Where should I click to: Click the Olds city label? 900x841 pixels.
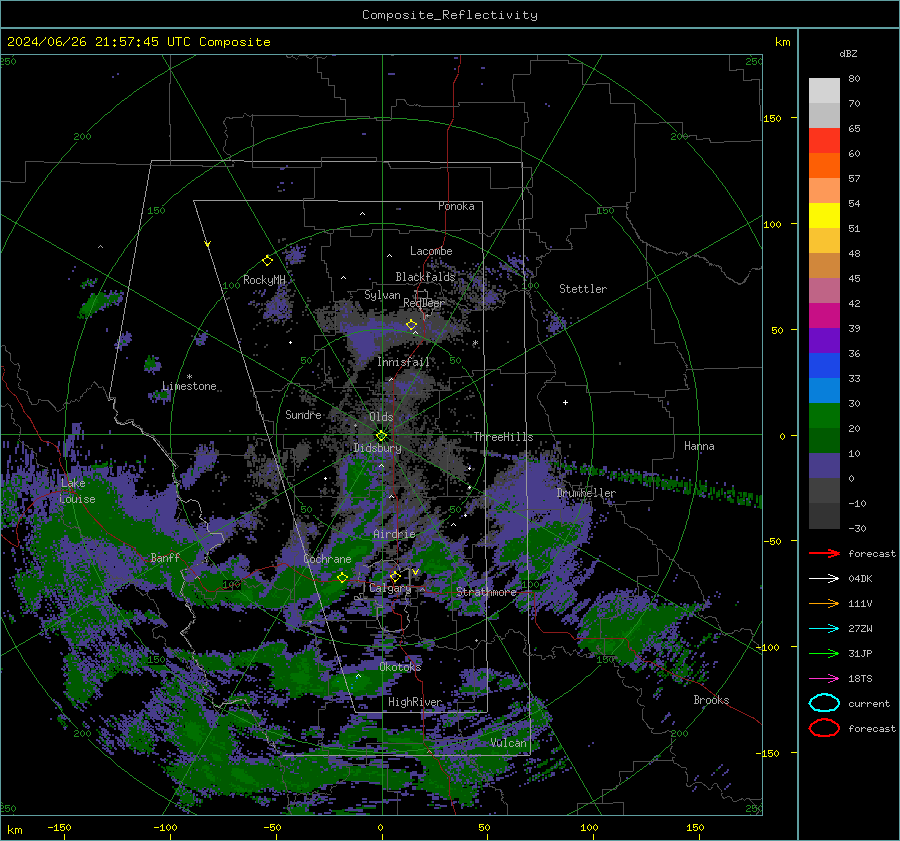coord(381,417)
